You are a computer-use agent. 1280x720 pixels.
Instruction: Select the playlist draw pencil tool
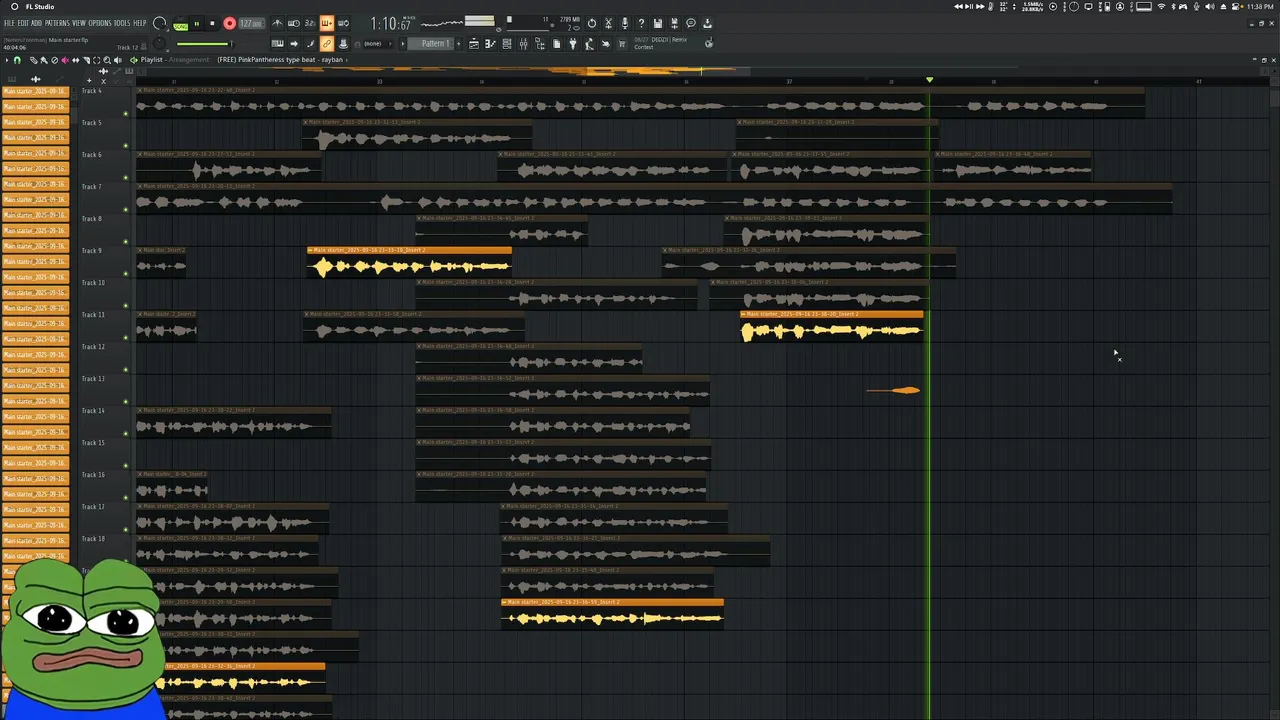pos(34,60)
